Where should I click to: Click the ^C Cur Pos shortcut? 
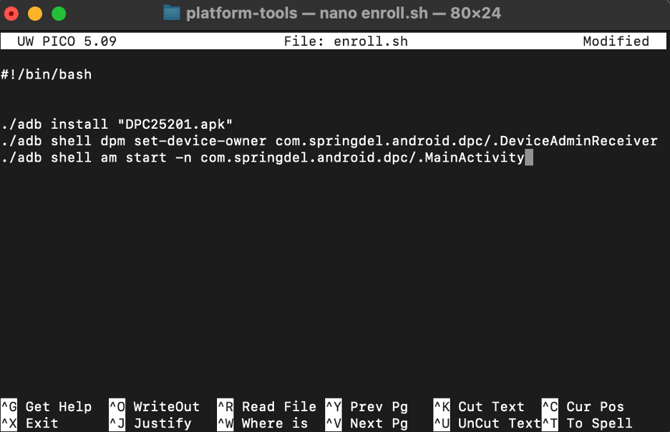click(x=583, y=406)
